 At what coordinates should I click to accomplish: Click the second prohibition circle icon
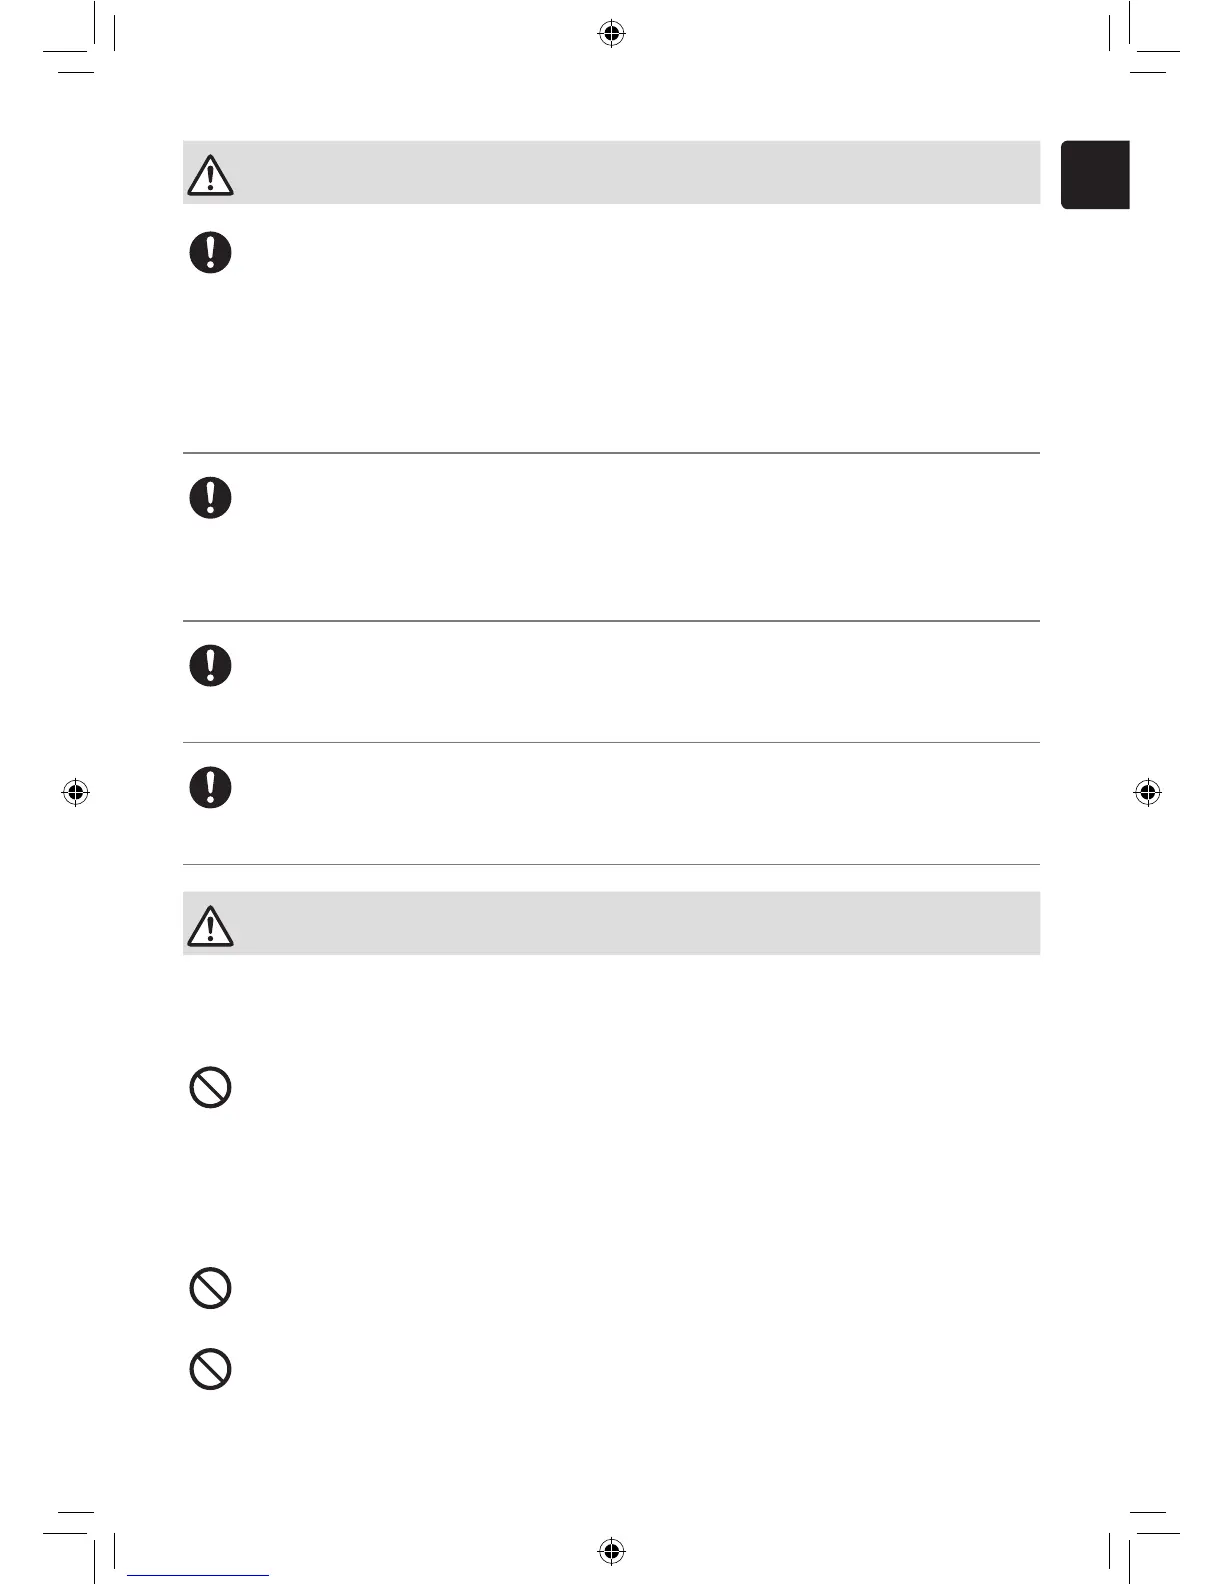point(210,1288)
